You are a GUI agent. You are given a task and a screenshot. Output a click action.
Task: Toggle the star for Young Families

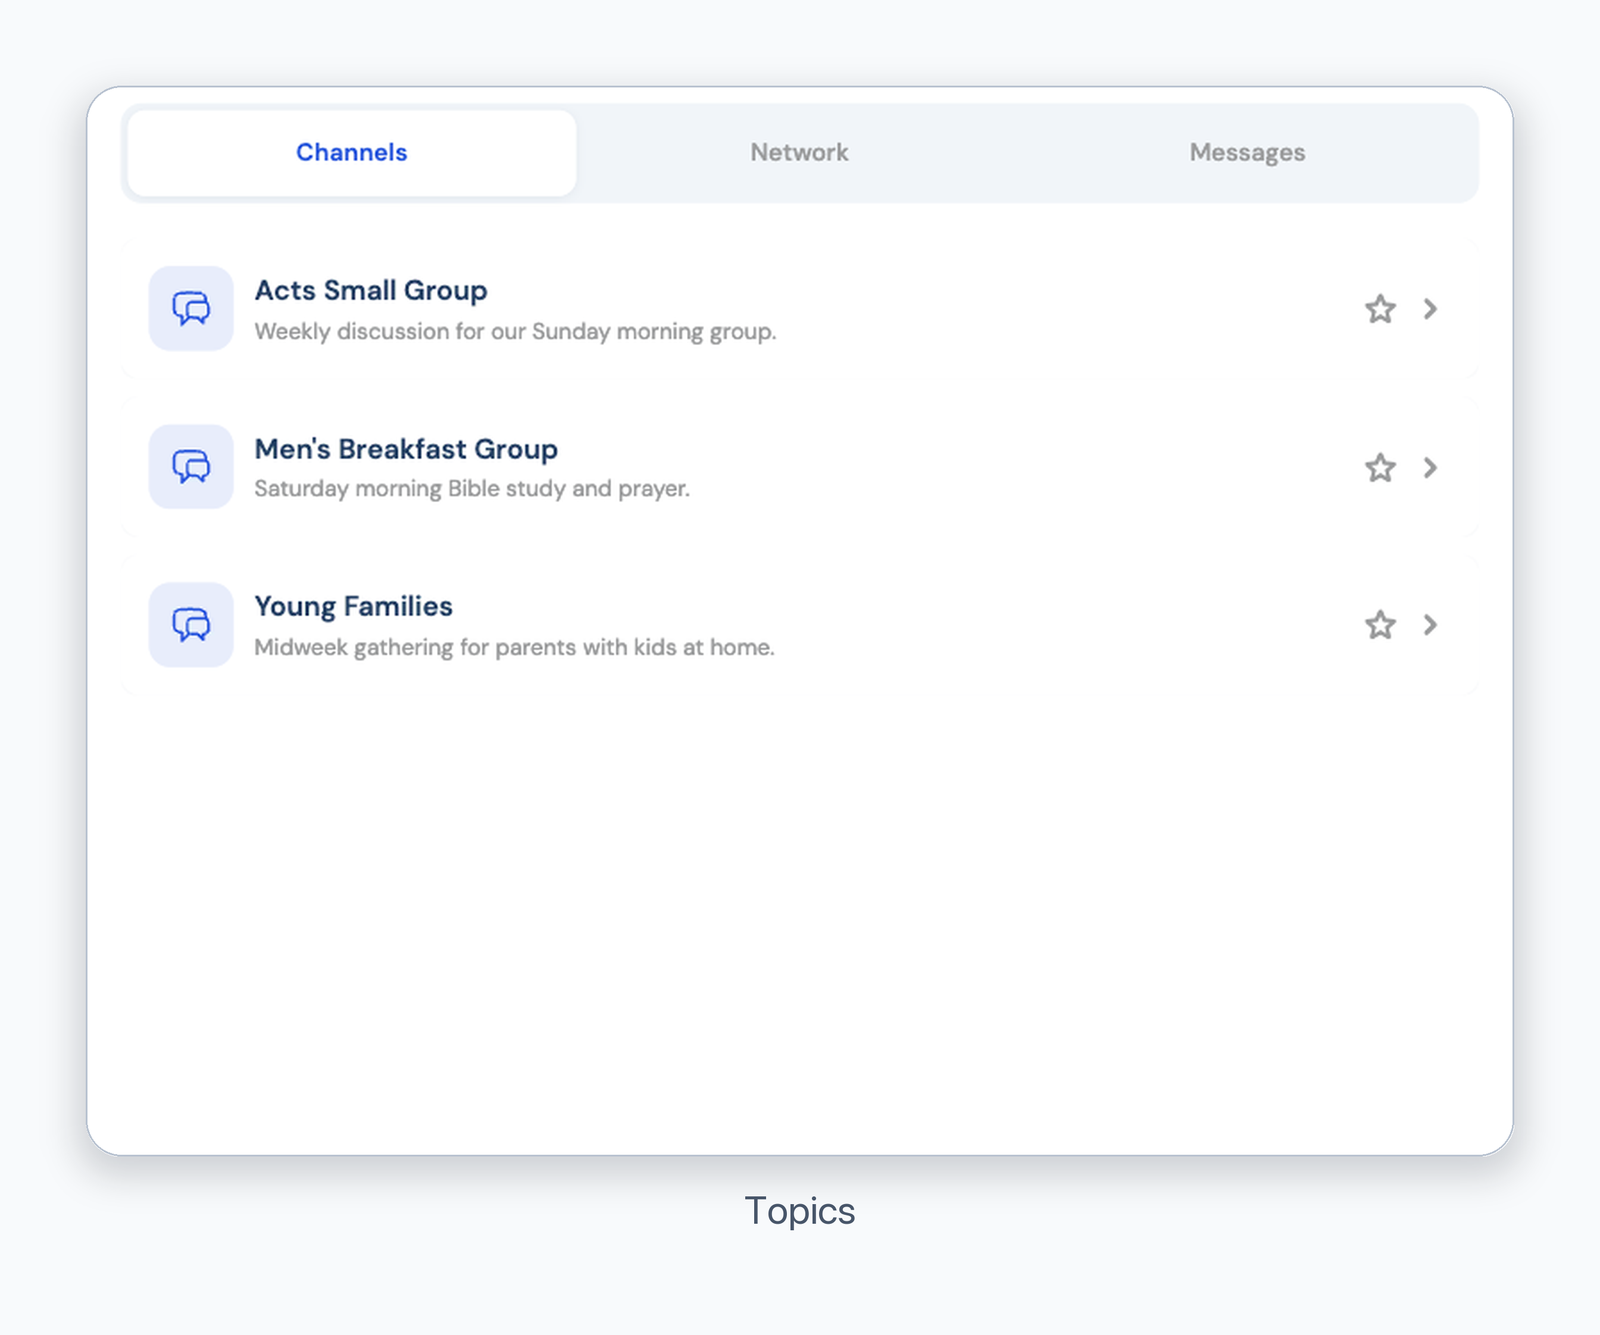pyautogui.click(x=1380, y=625)
